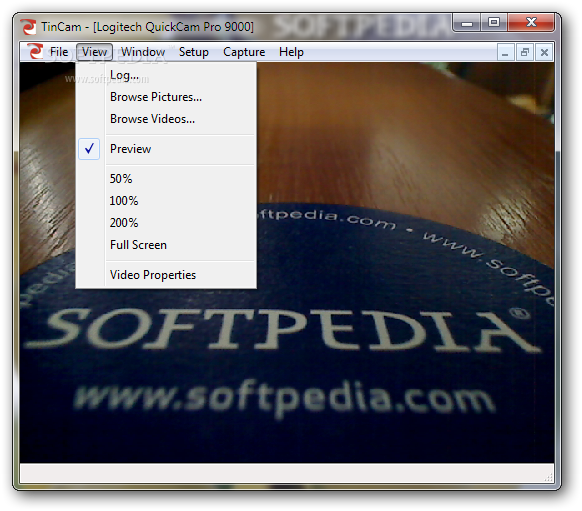Image resolution: width=582 pixels, height=511 pixels.
Task: Click the TinCam title bar app icon
Action: tap(28, 27)
